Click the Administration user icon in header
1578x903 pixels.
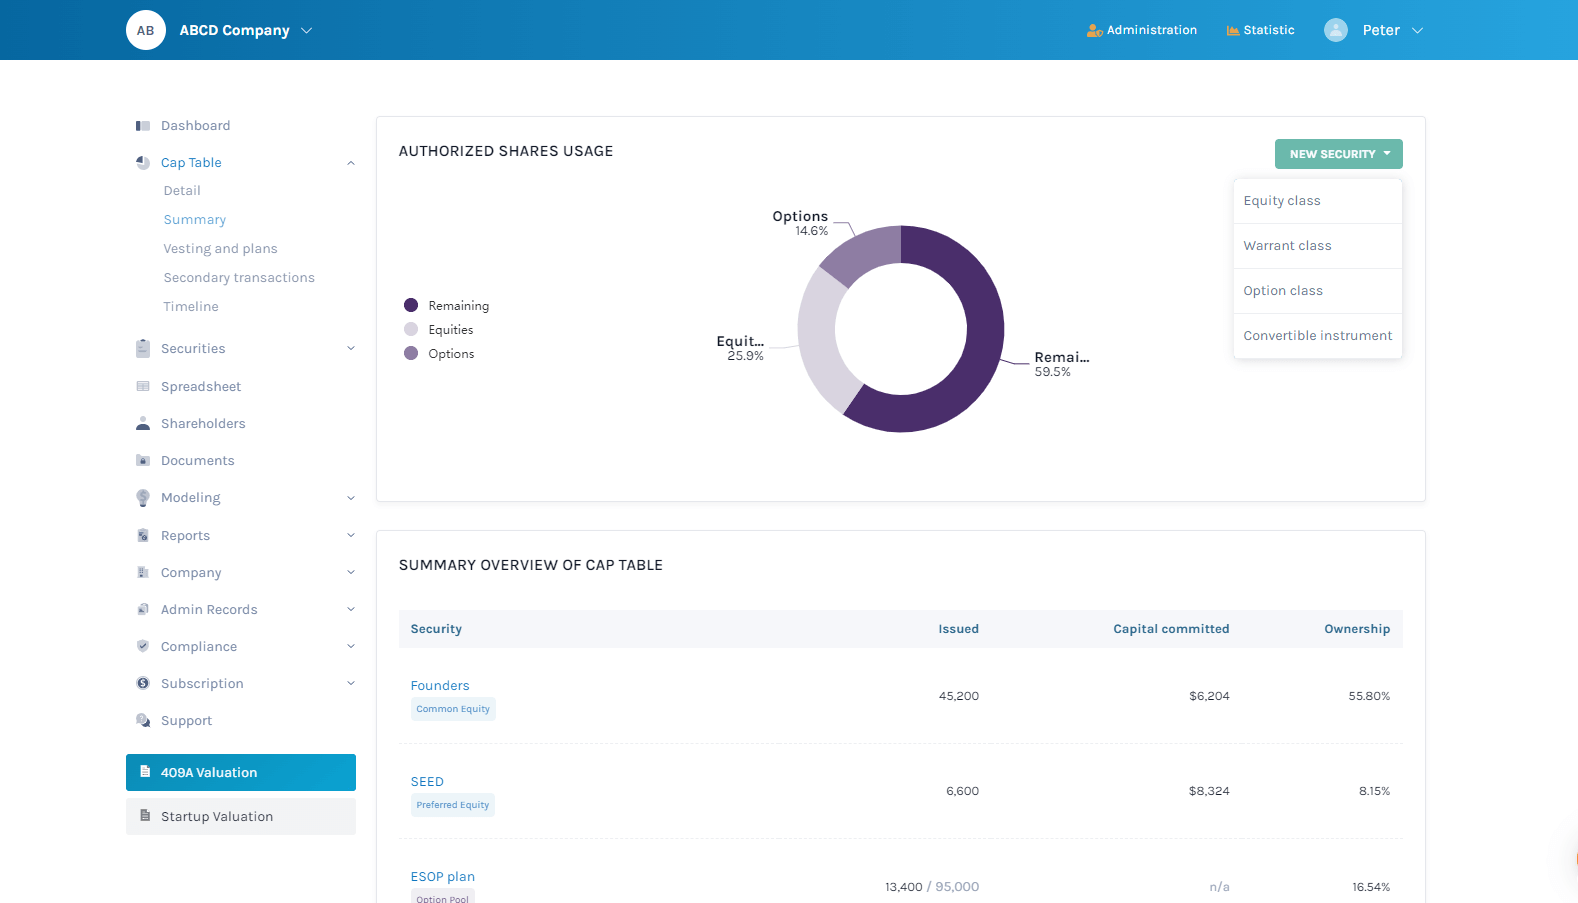tap(1094, 31)
